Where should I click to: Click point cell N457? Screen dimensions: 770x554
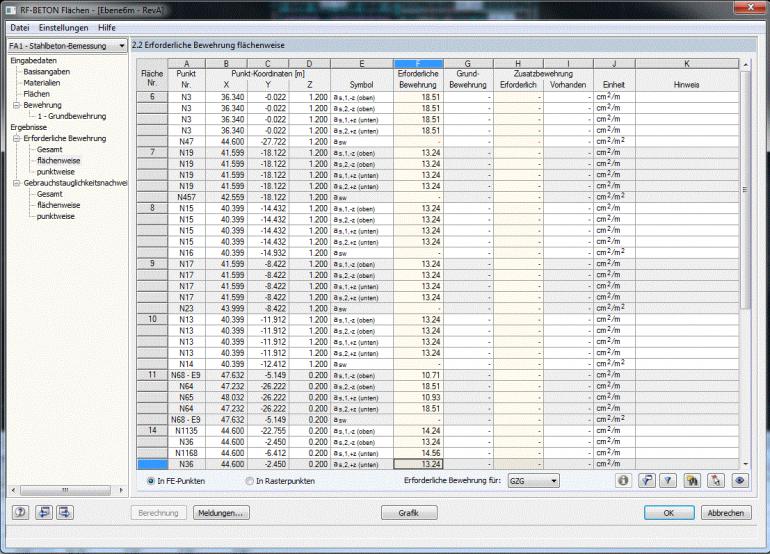(186, 197)
